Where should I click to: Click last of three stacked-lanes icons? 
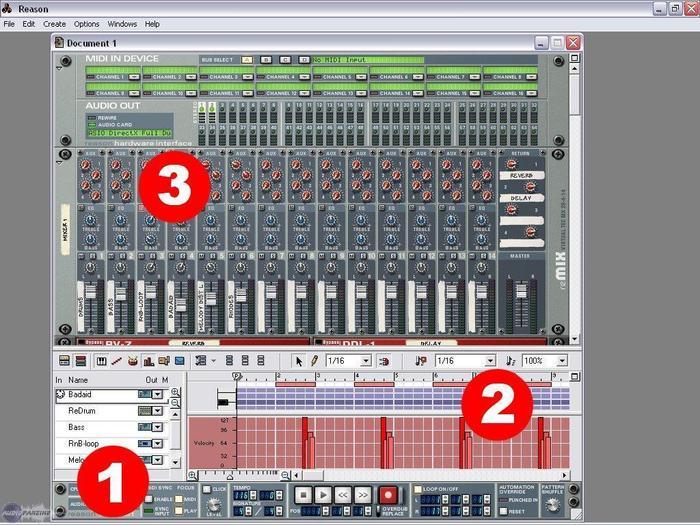261,360
